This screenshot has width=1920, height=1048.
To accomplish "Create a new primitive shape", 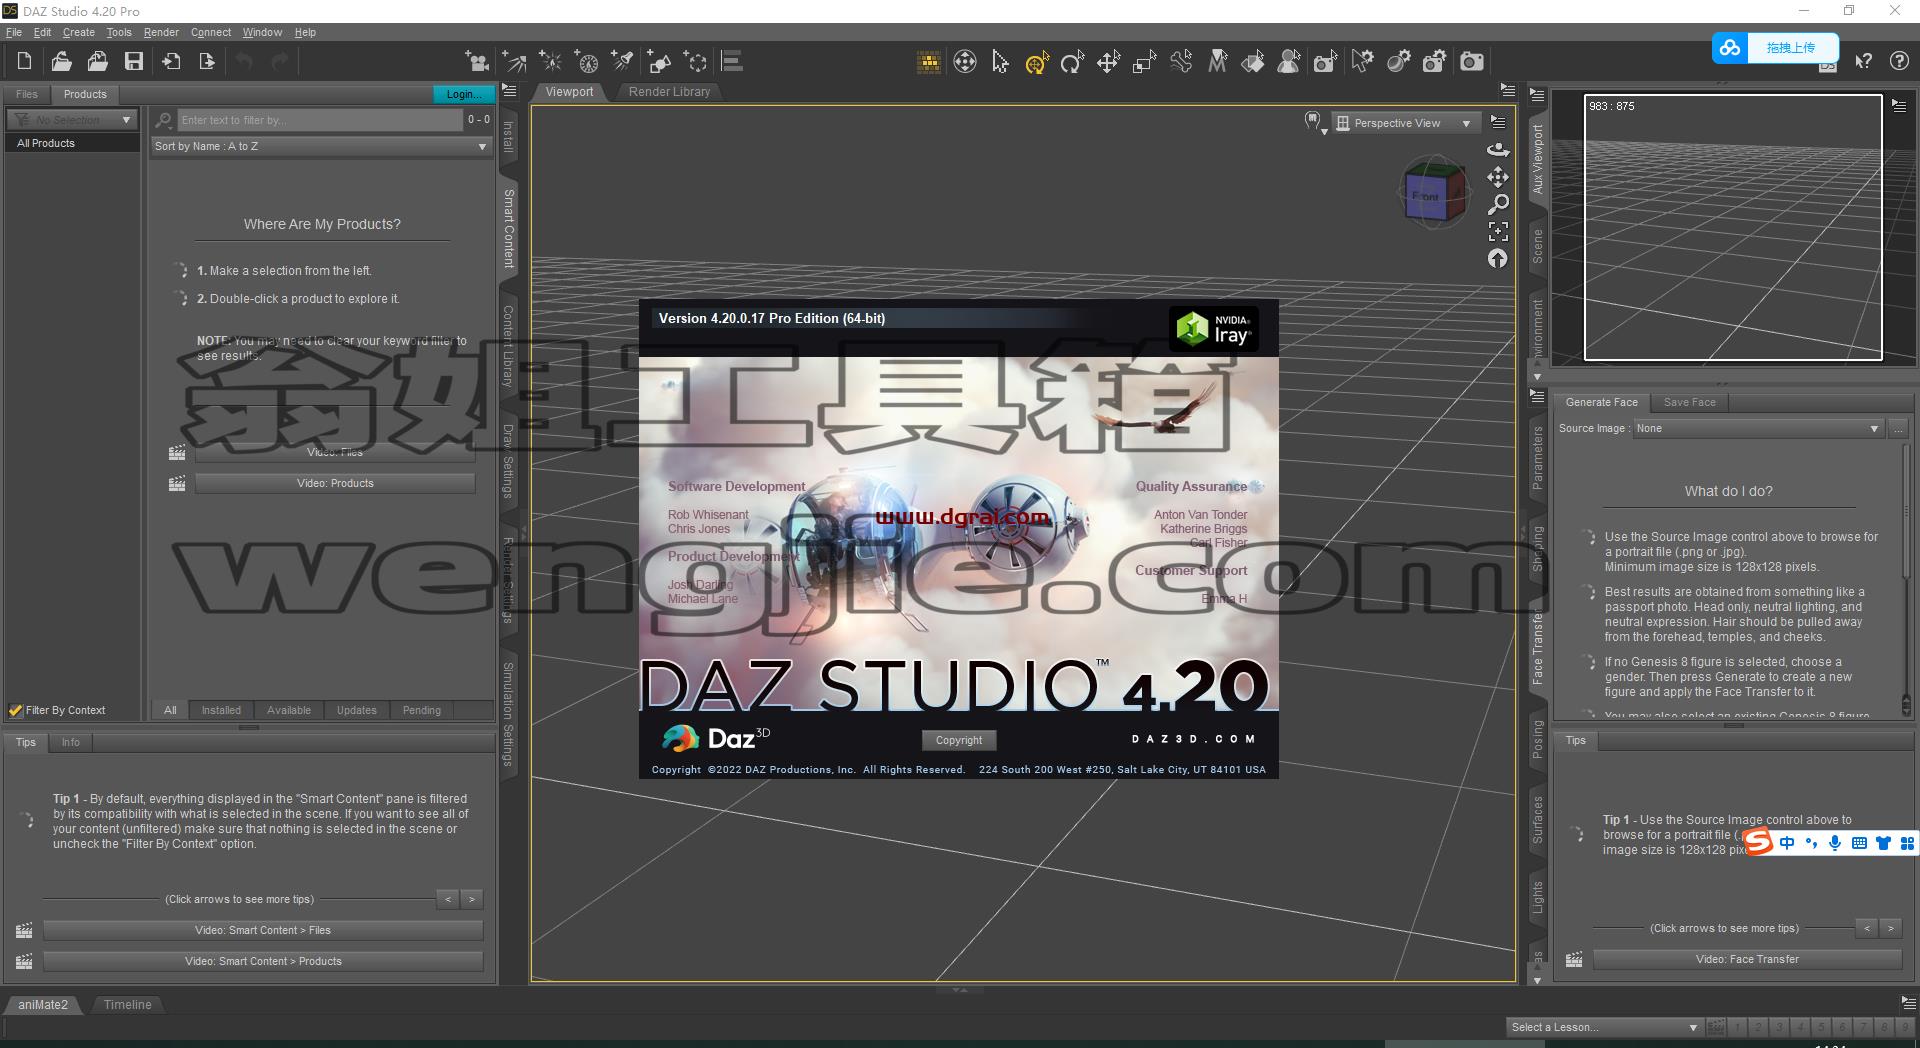I will (x=659, y=62).
